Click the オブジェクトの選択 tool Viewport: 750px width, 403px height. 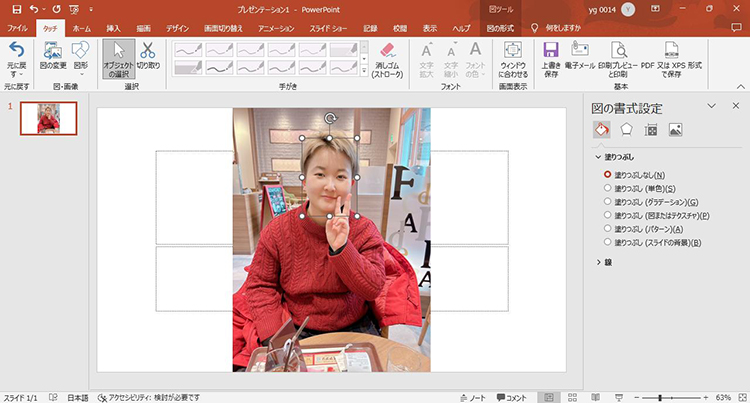[x=119, y=57]
